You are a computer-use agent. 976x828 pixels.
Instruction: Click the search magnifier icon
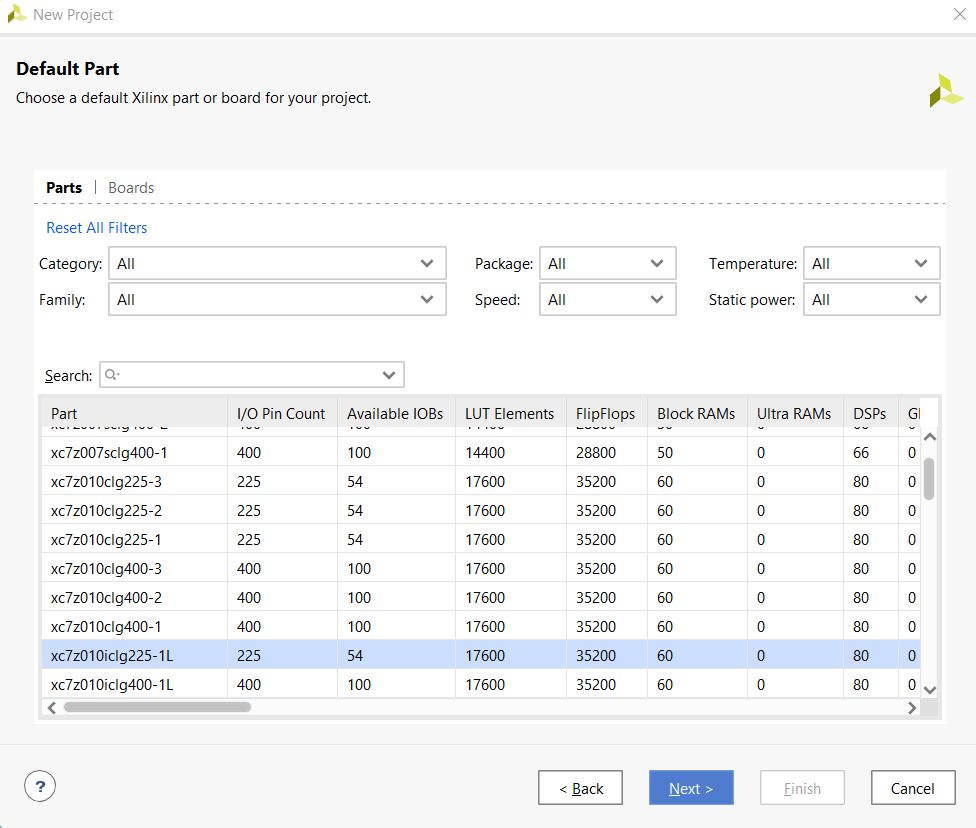coord(111,375)
